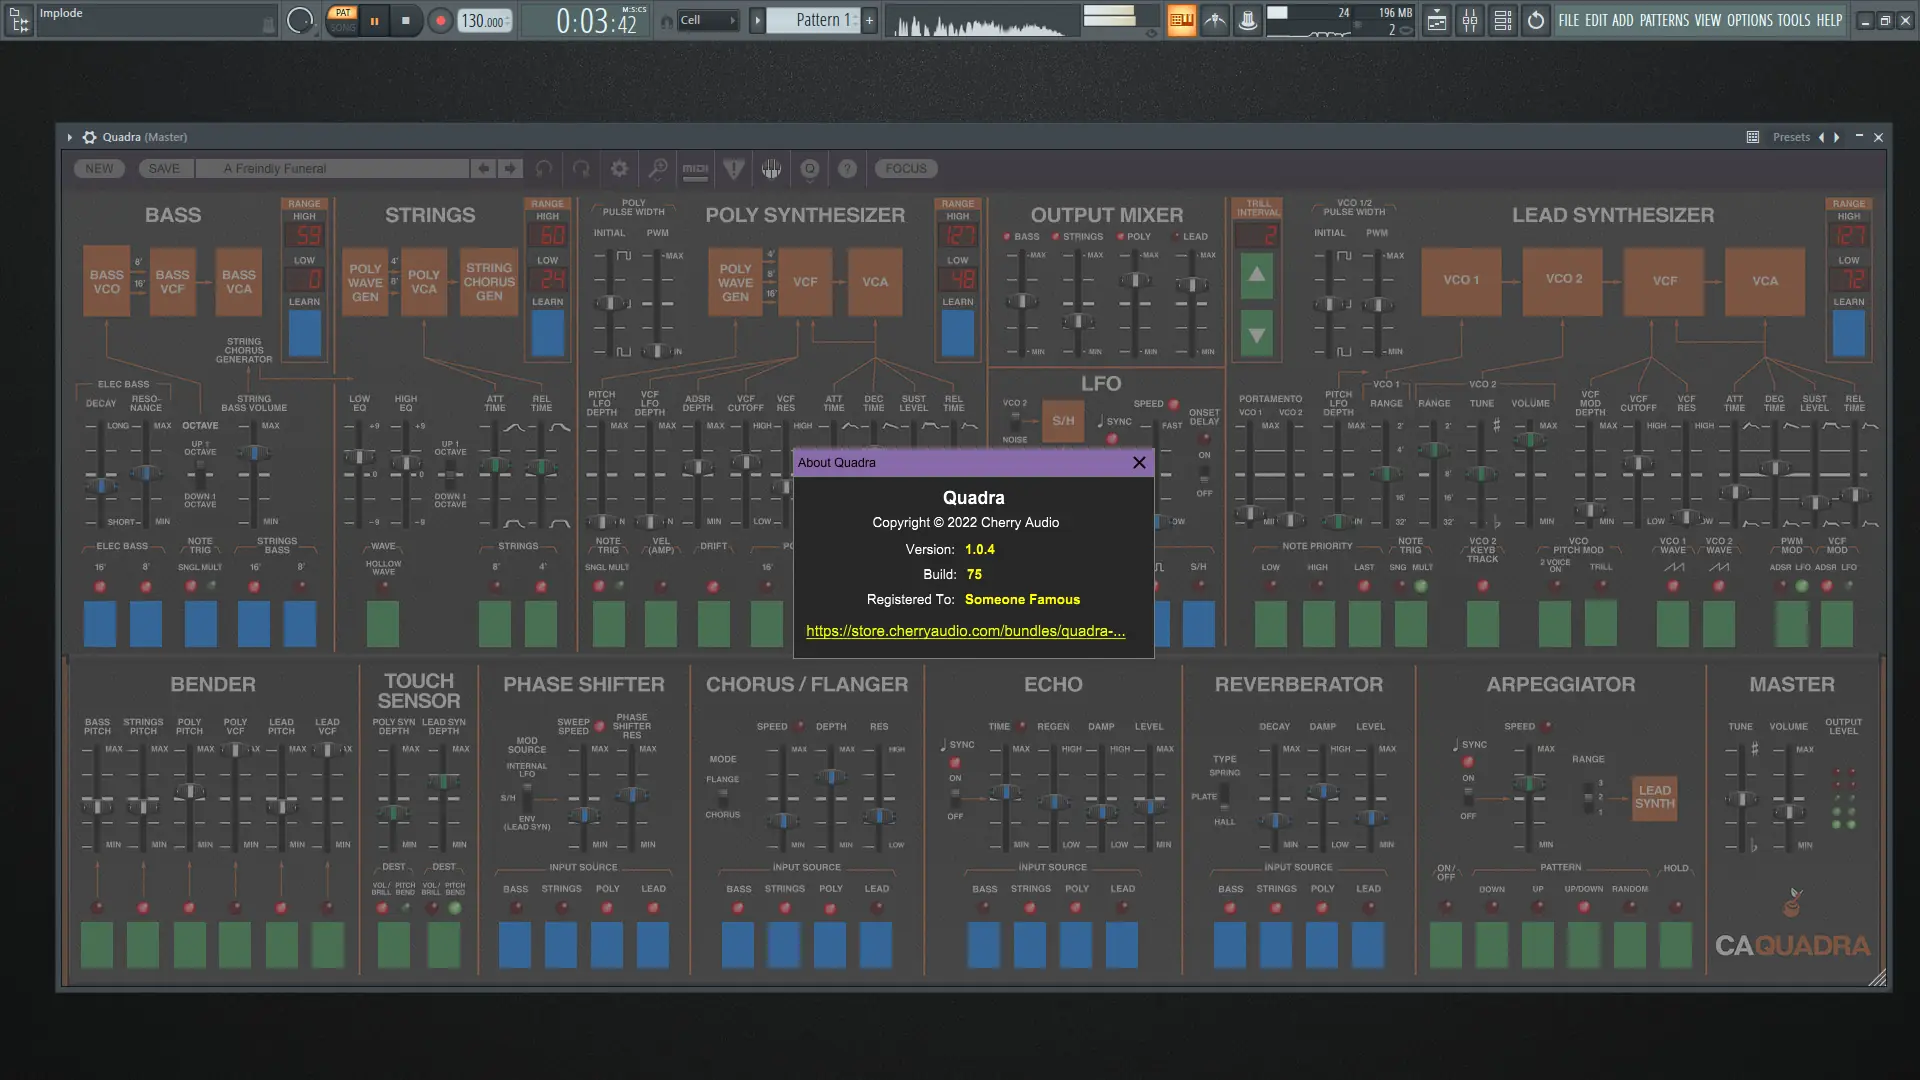The height and width of the screenshot is (1080, 1920).
Task: Open the TOOLS menu
Action: (1793, 20)
